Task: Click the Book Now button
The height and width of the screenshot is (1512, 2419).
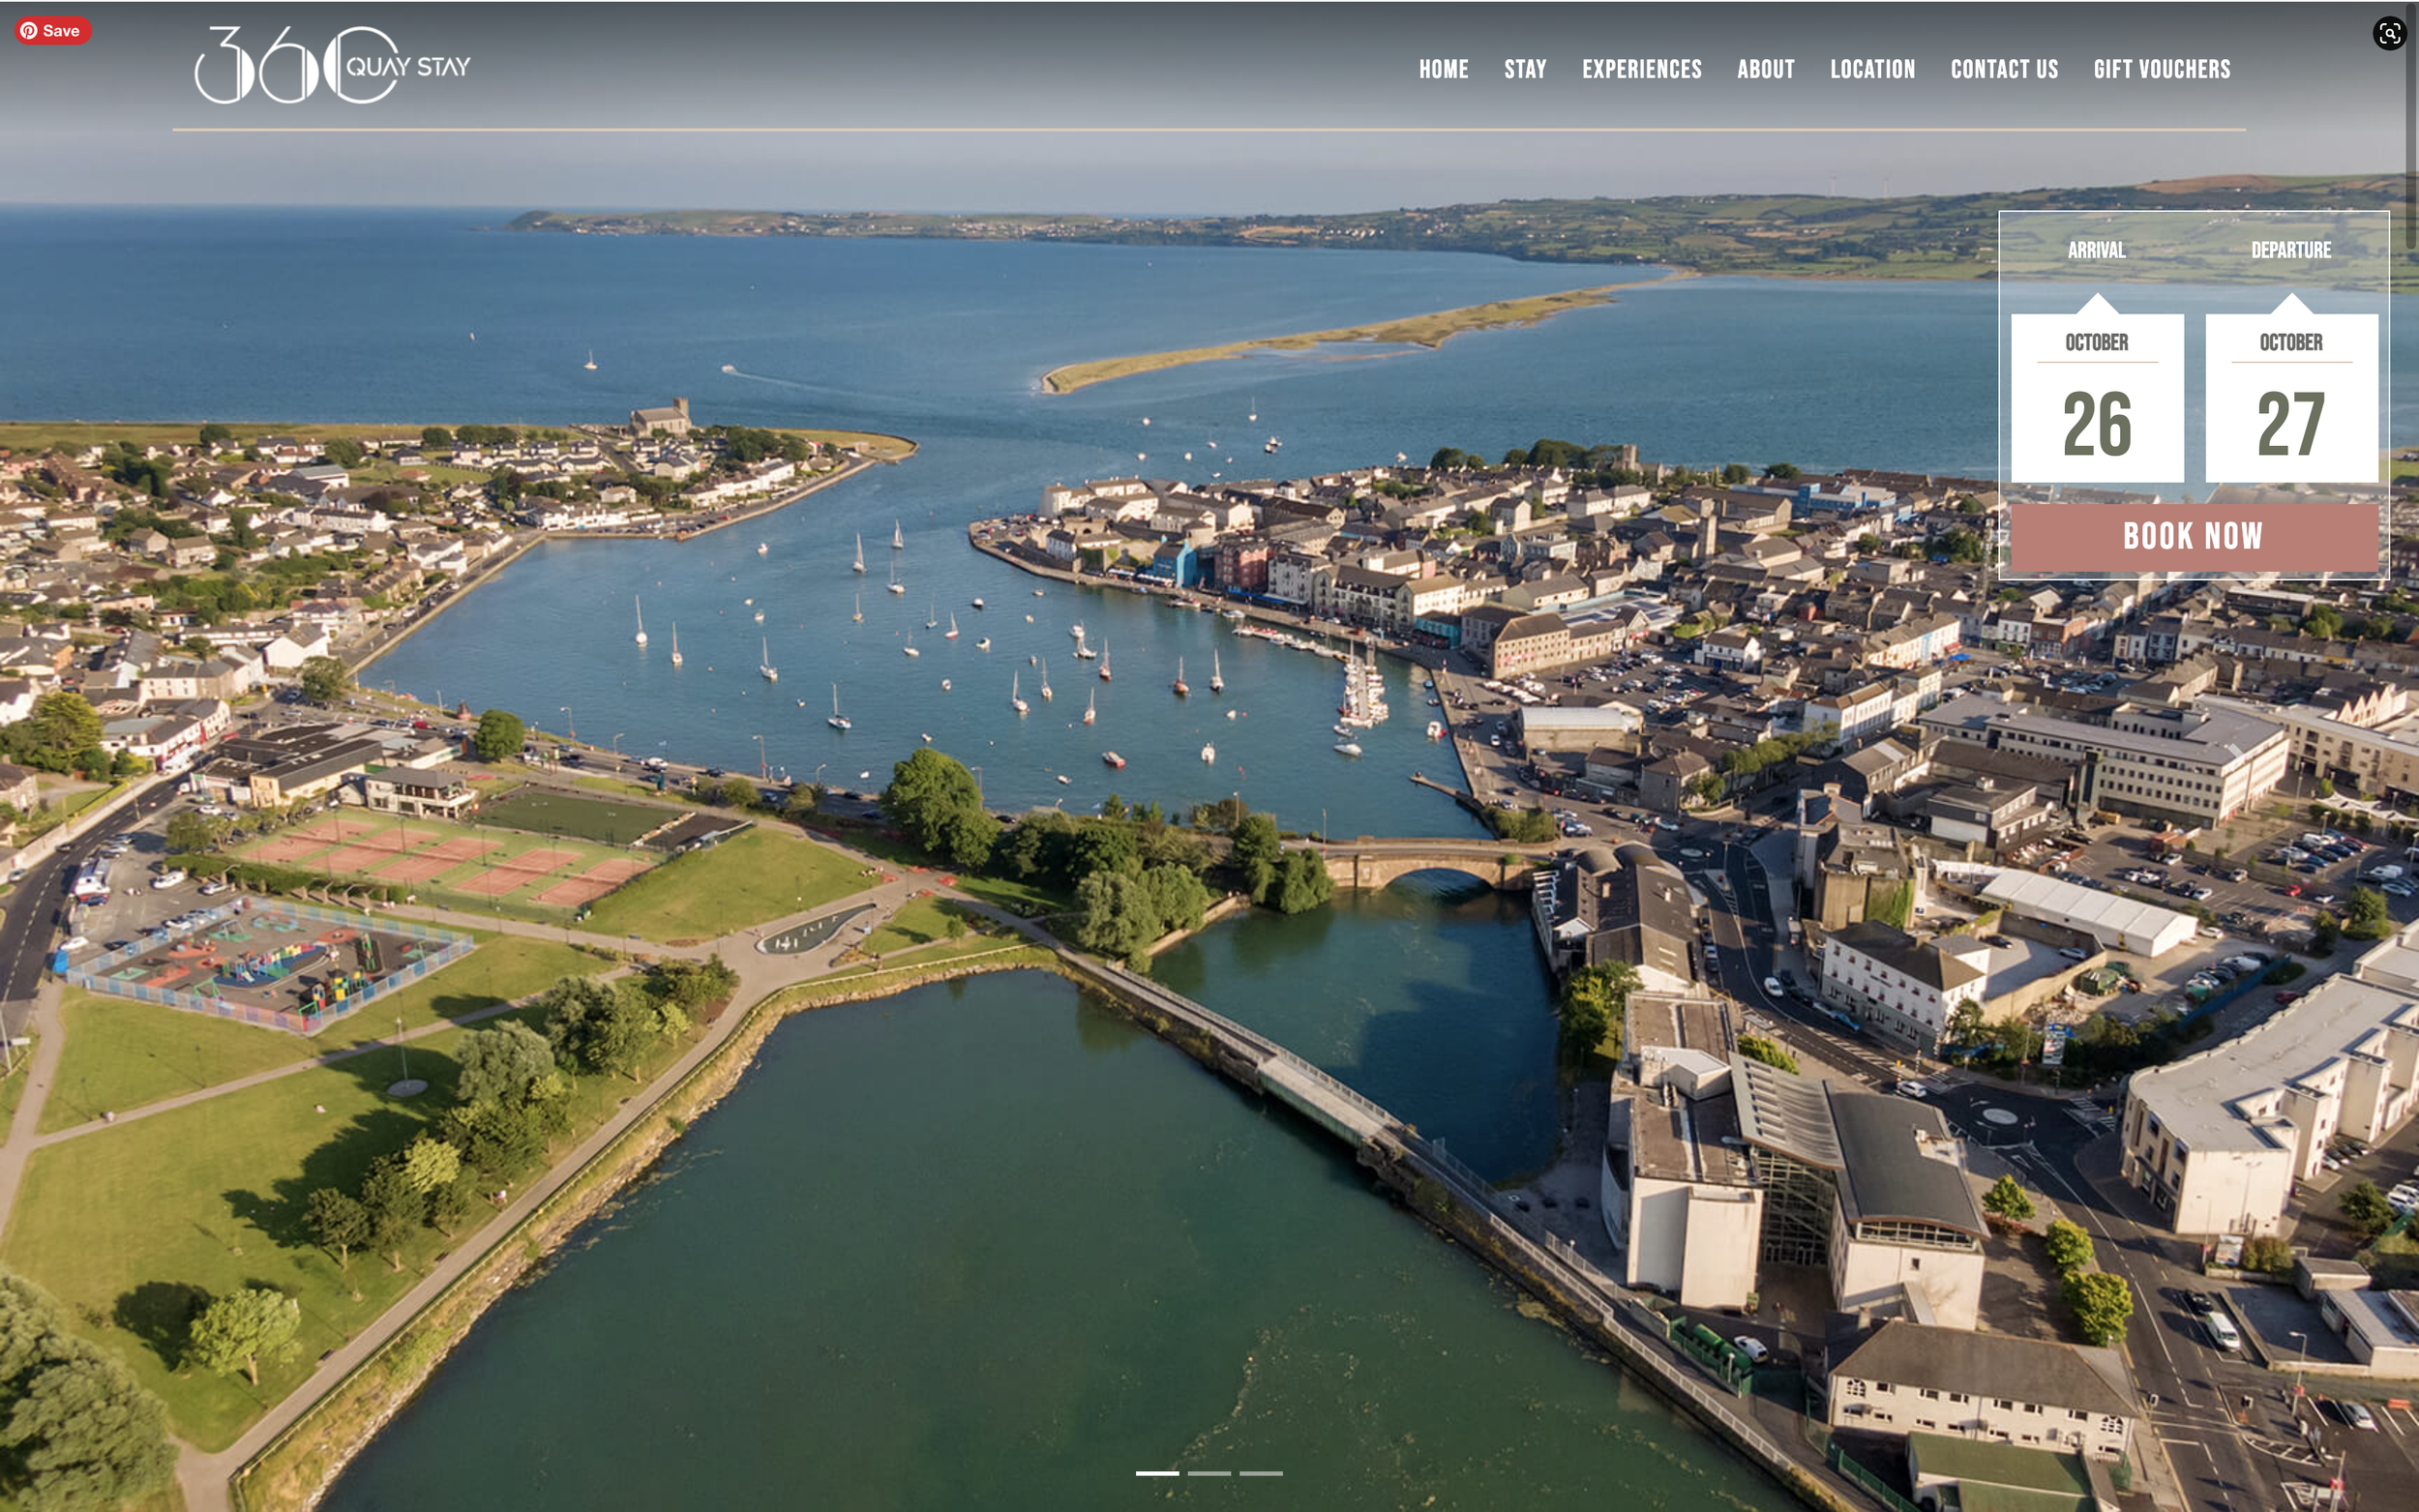Action: 2194,537
